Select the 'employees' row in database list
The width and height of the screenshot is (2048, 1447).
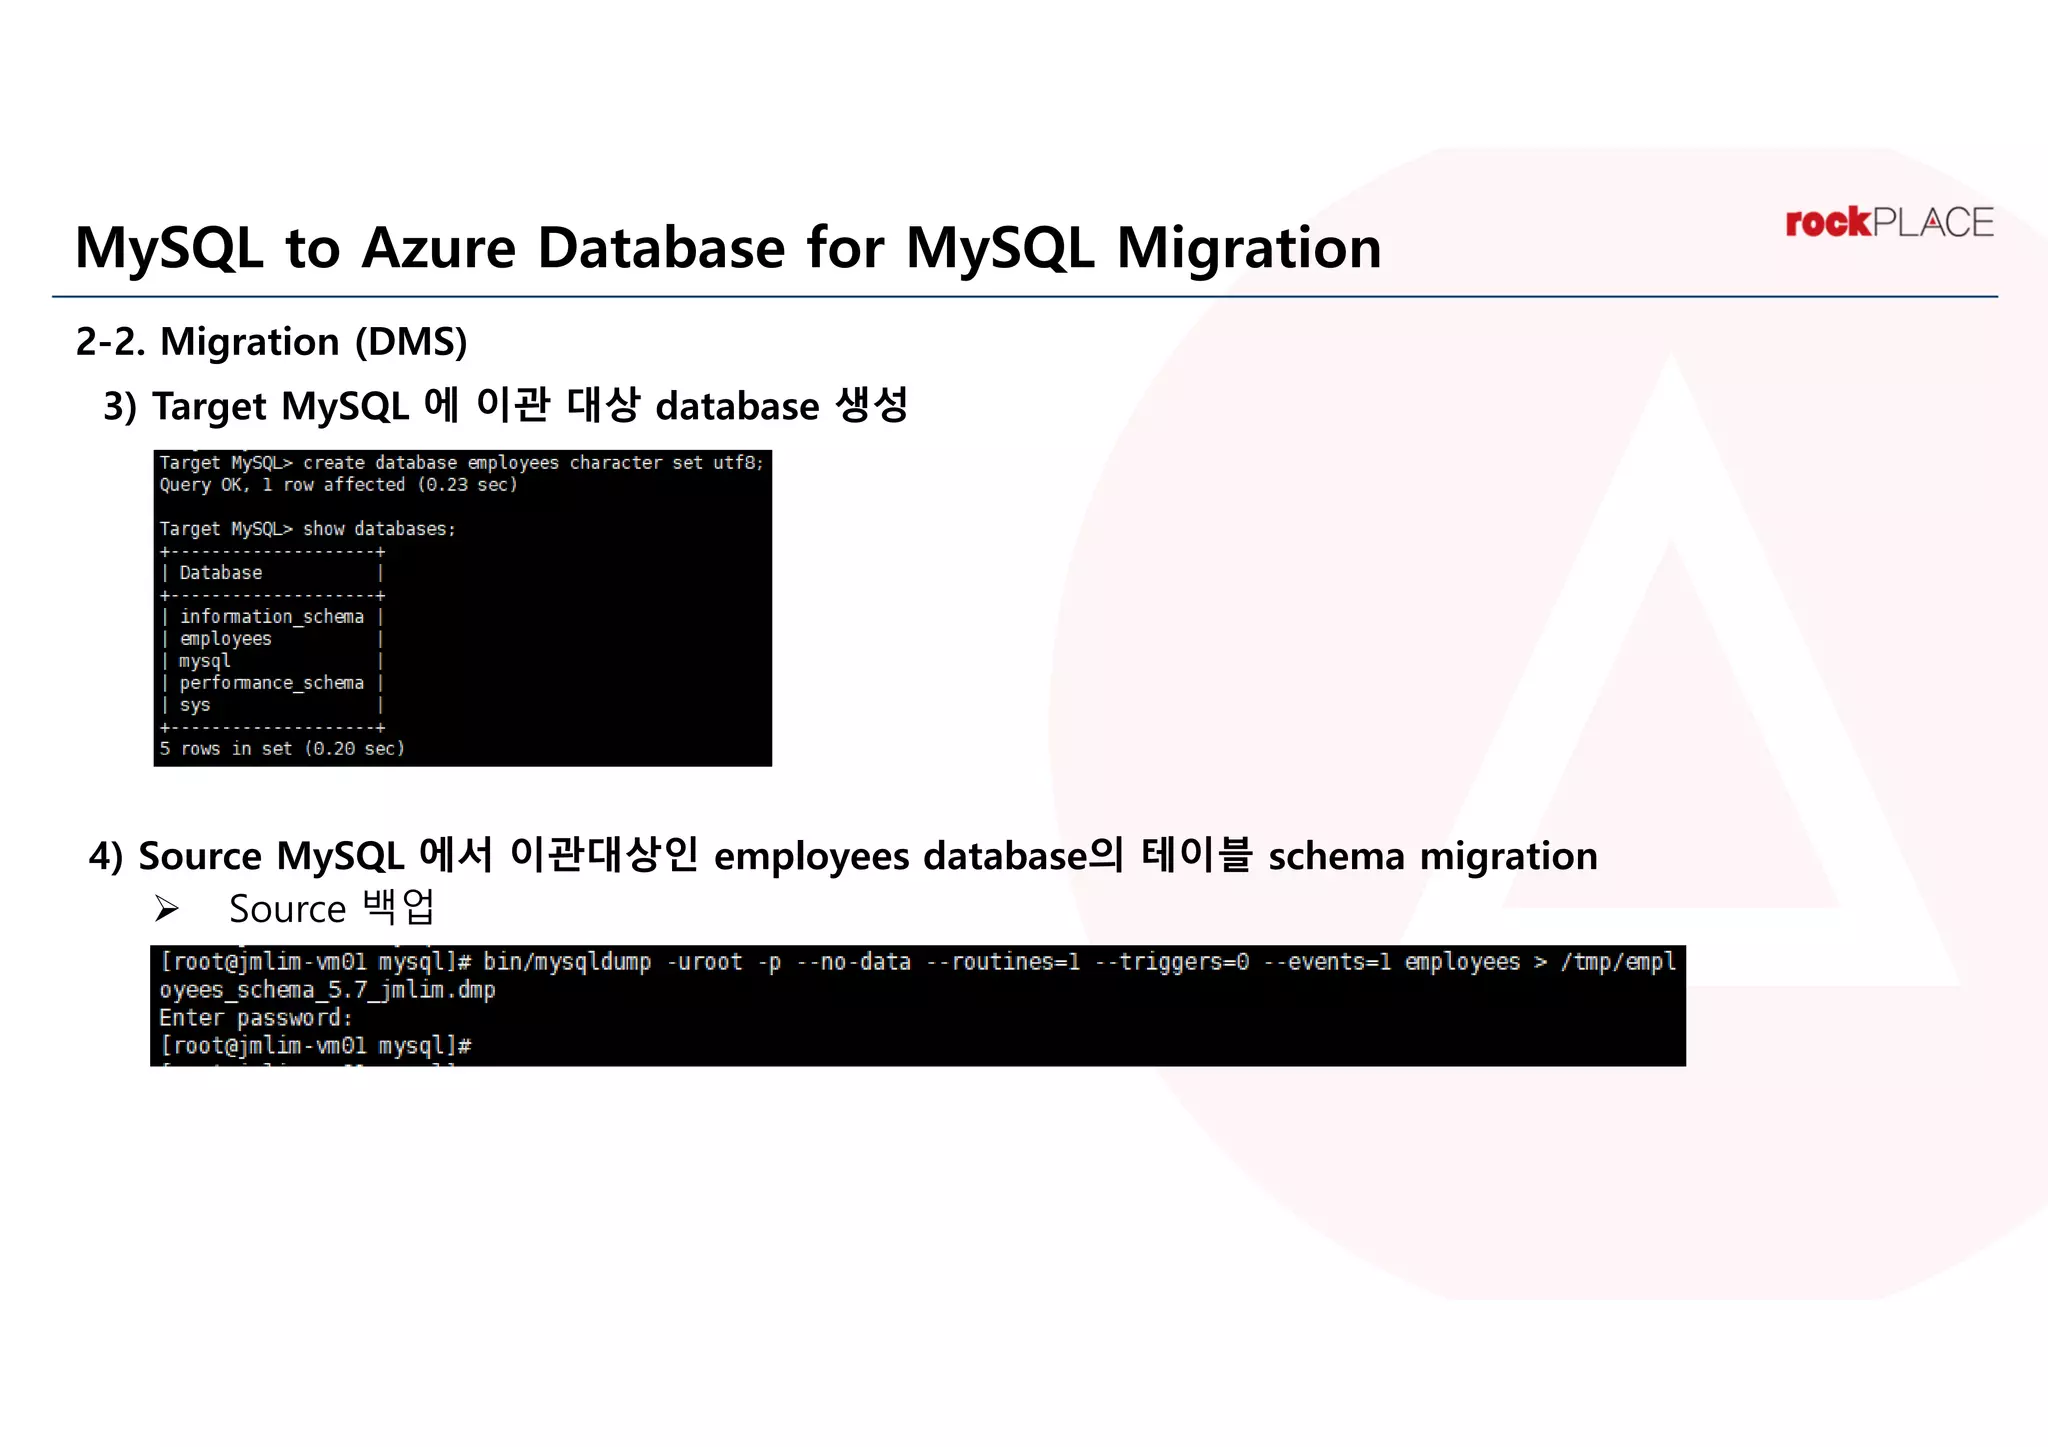pyautogui.click(x=272, y=639)
